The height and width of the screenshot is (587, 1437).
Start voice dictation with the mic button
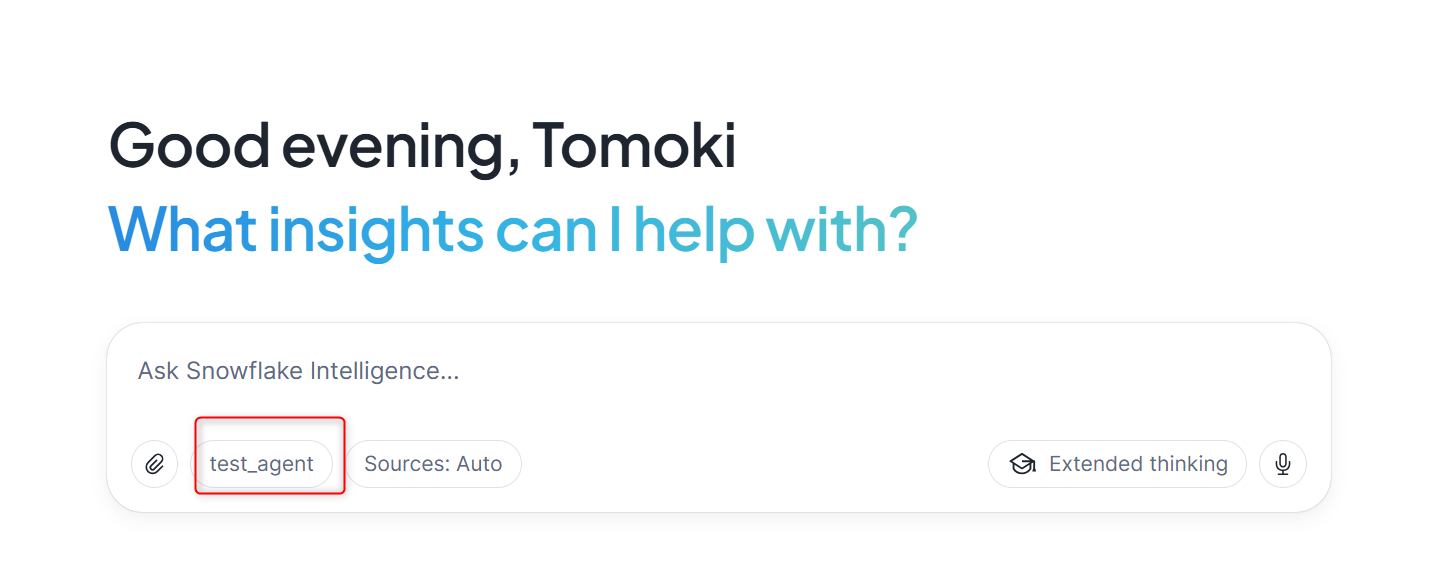click(1282, 464)
